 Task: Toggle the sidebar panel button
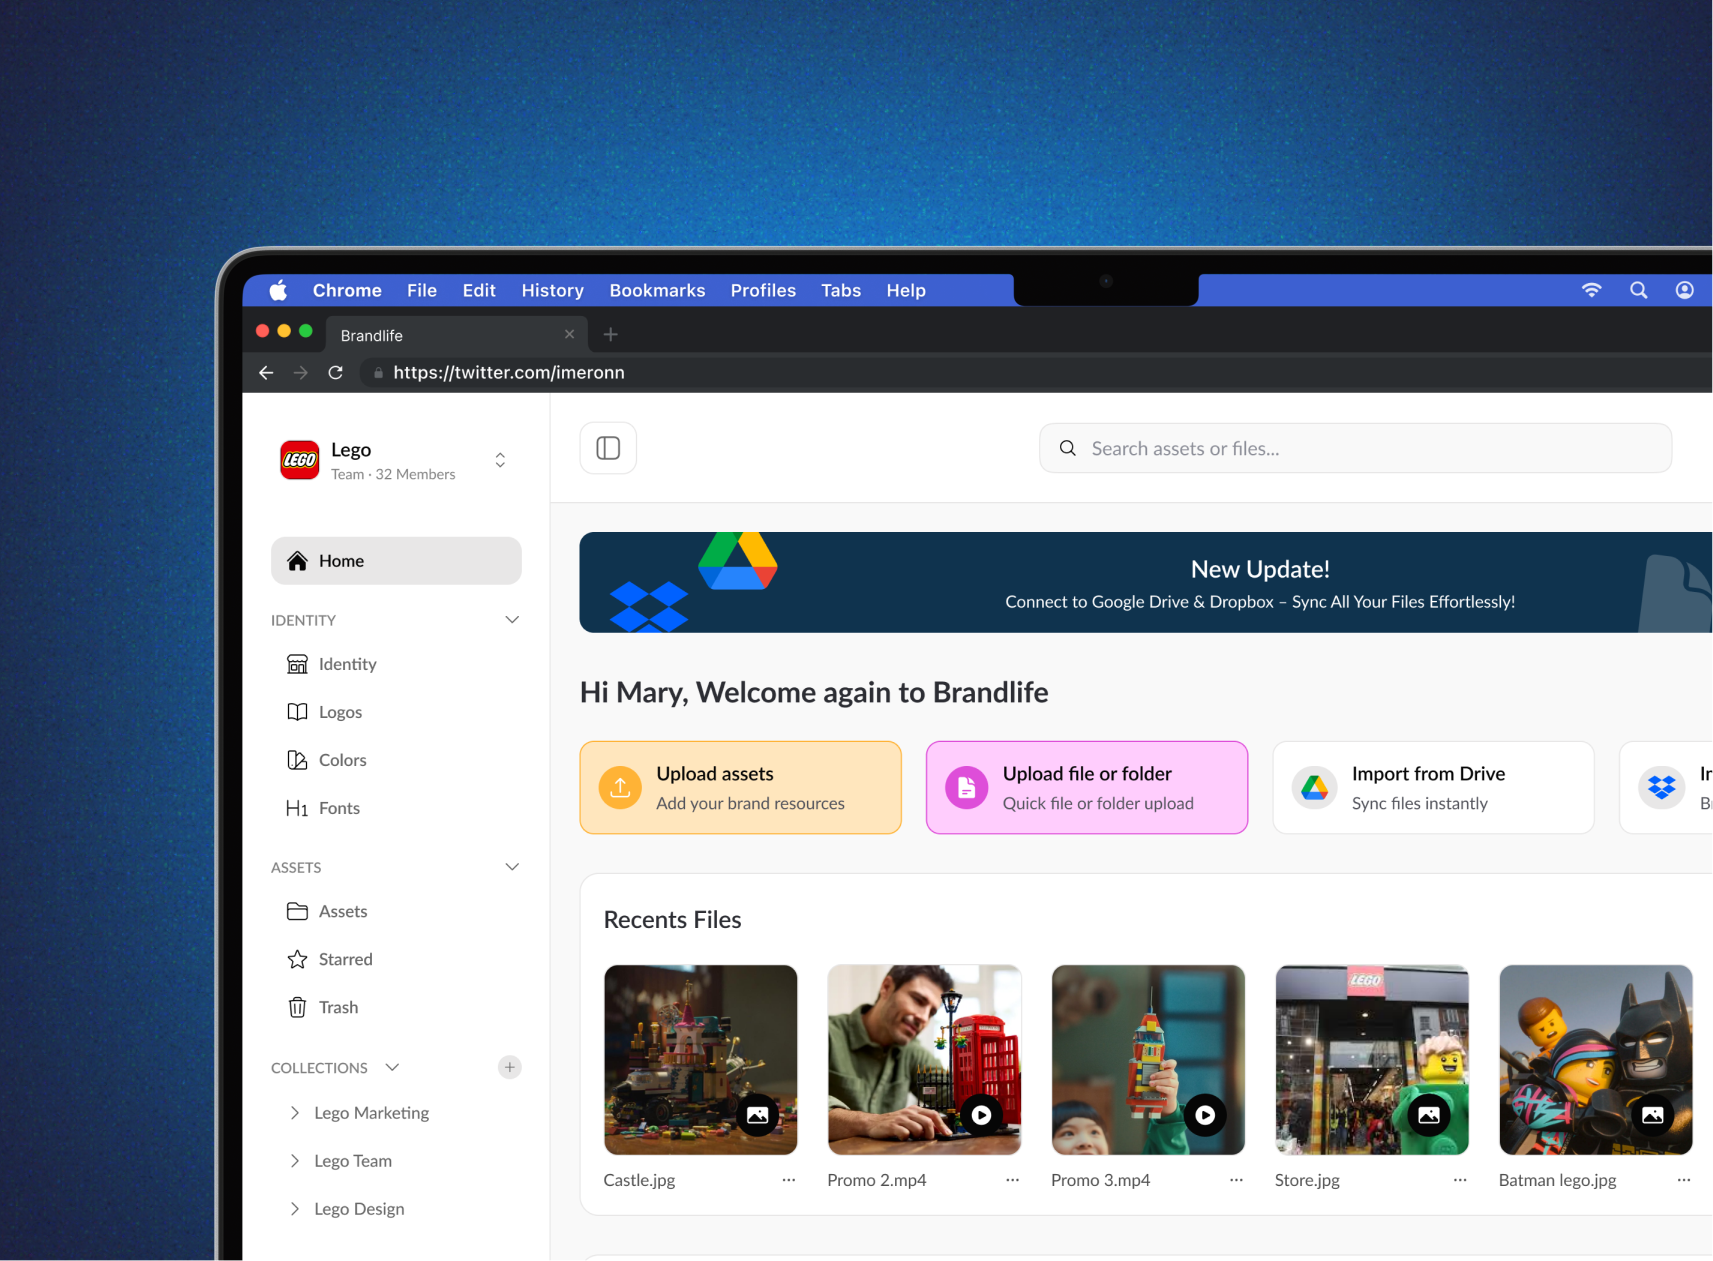tap(608, 448)
